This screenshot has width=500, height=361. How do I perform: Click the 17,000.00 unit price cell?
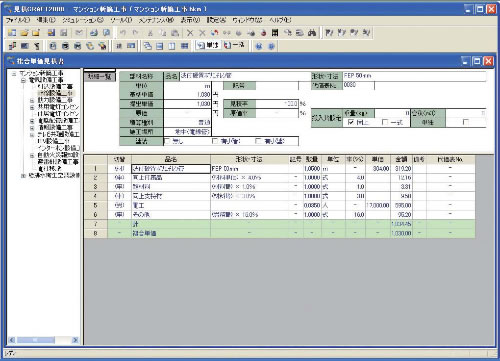pyautogui.click(x=378, y=205)
